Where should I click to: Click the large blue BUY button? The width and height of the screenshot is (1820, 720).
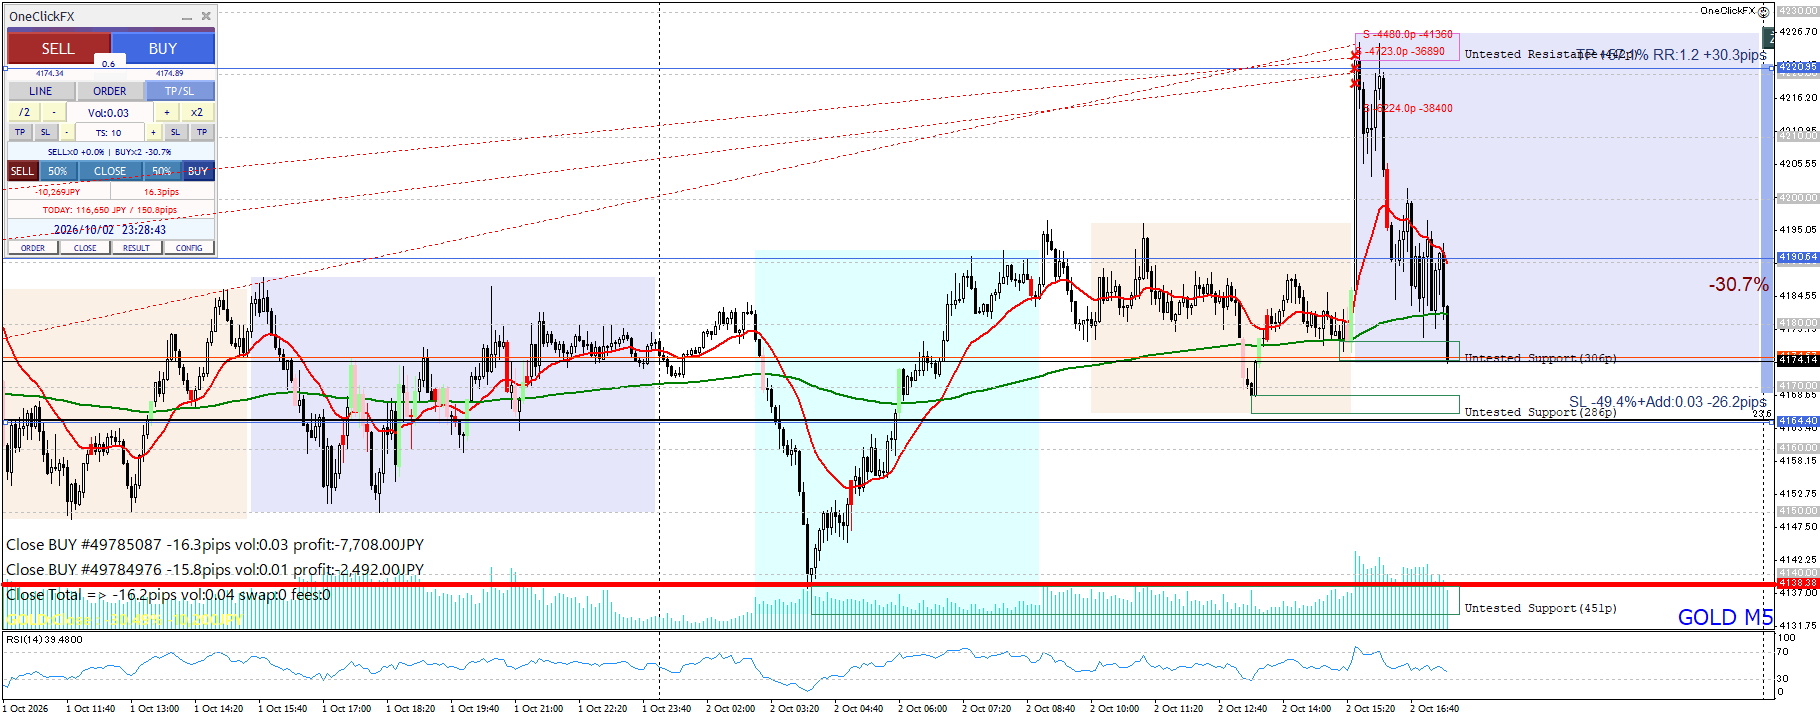[163, 48]
